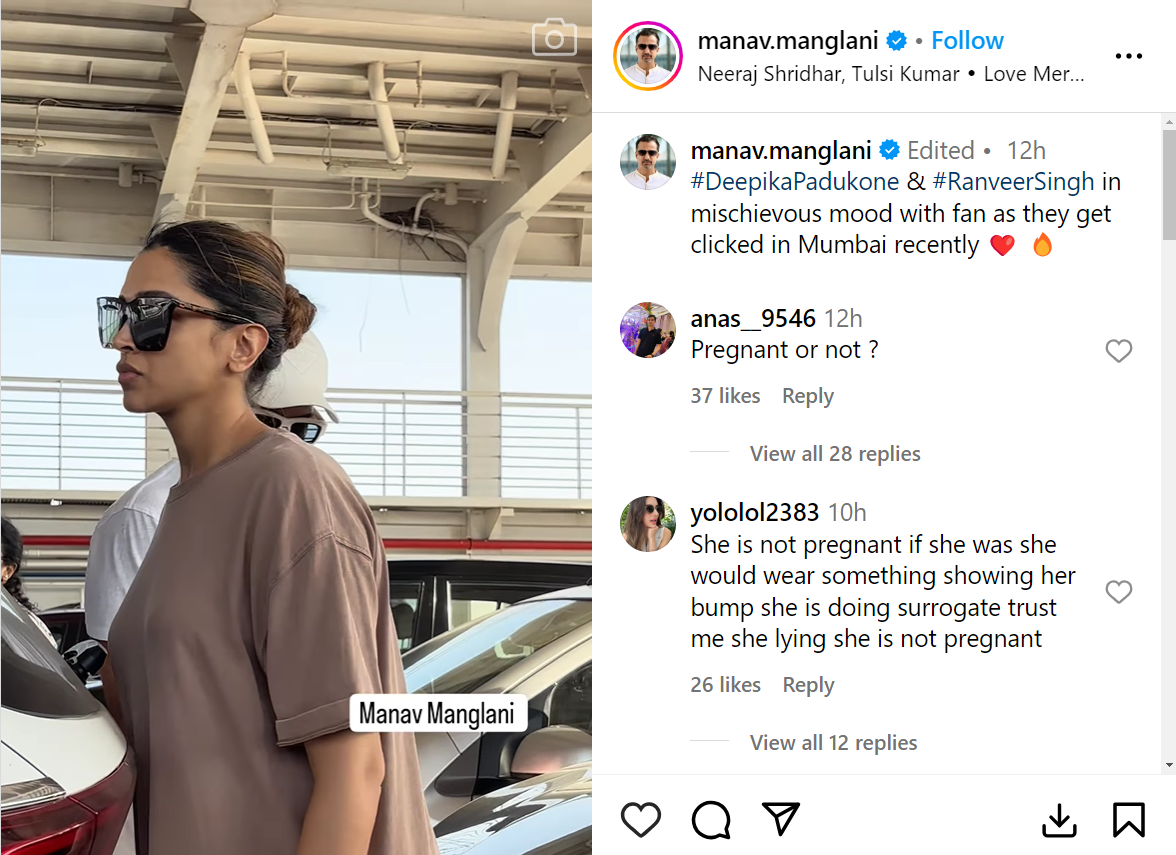Expand all 28 replies

[x=835, y=454]
